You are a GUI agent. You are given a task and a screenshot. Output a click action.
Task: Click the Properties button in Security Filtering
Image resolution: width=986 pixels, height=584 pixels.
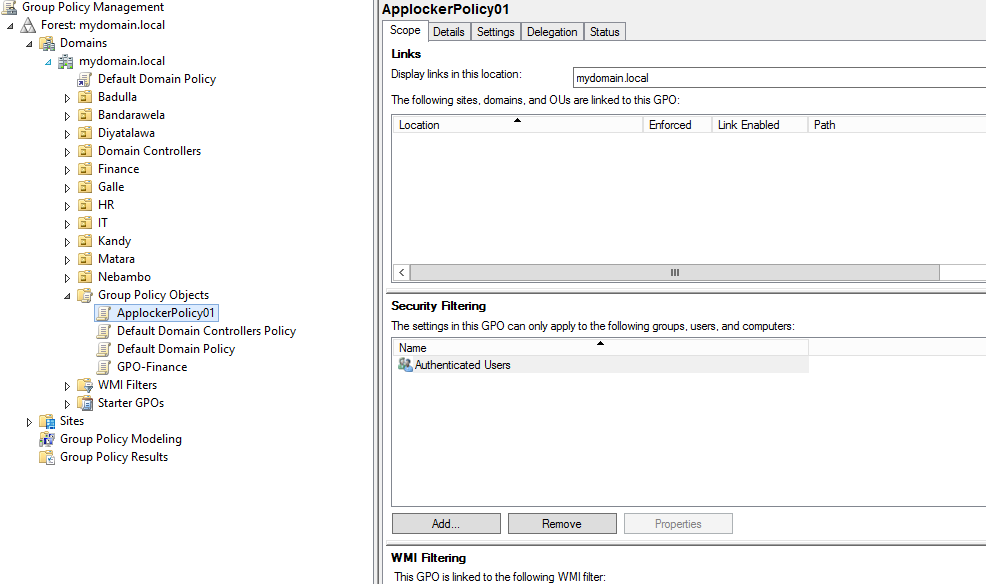tap(678, 524)
